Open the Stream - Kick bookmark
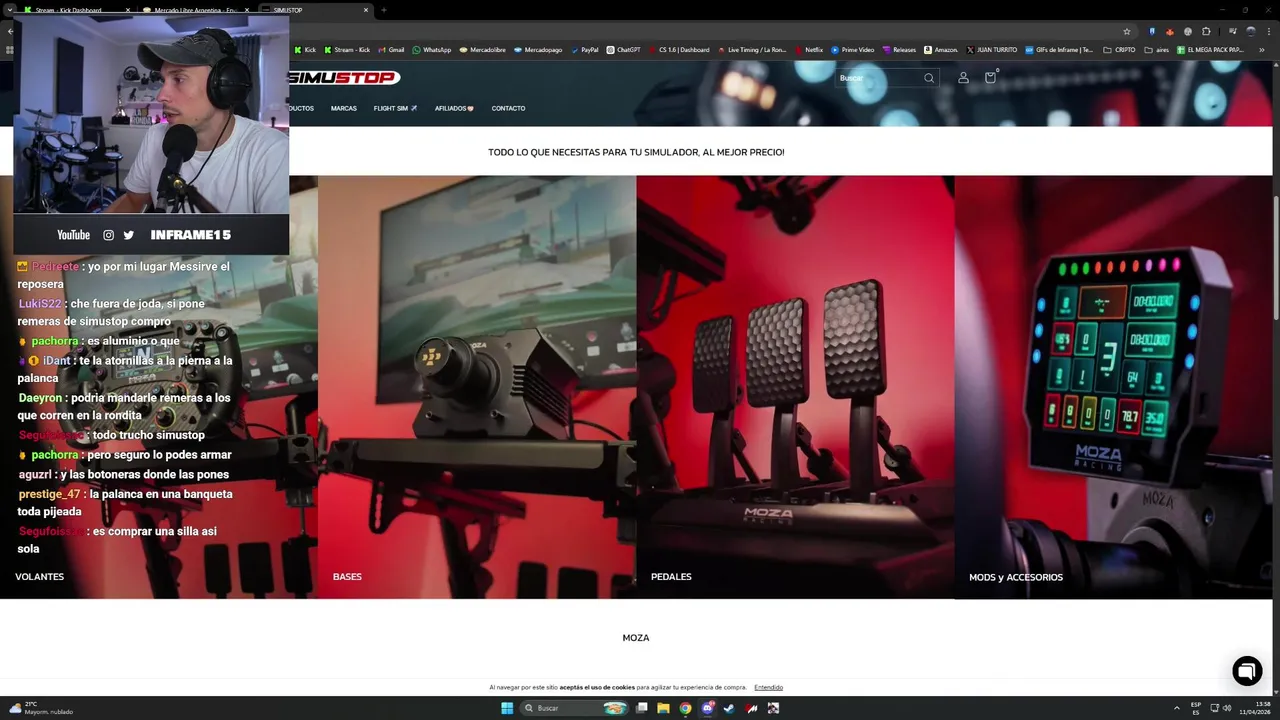The height and width of the screenshot is (720, 1280). pos(347,49)
